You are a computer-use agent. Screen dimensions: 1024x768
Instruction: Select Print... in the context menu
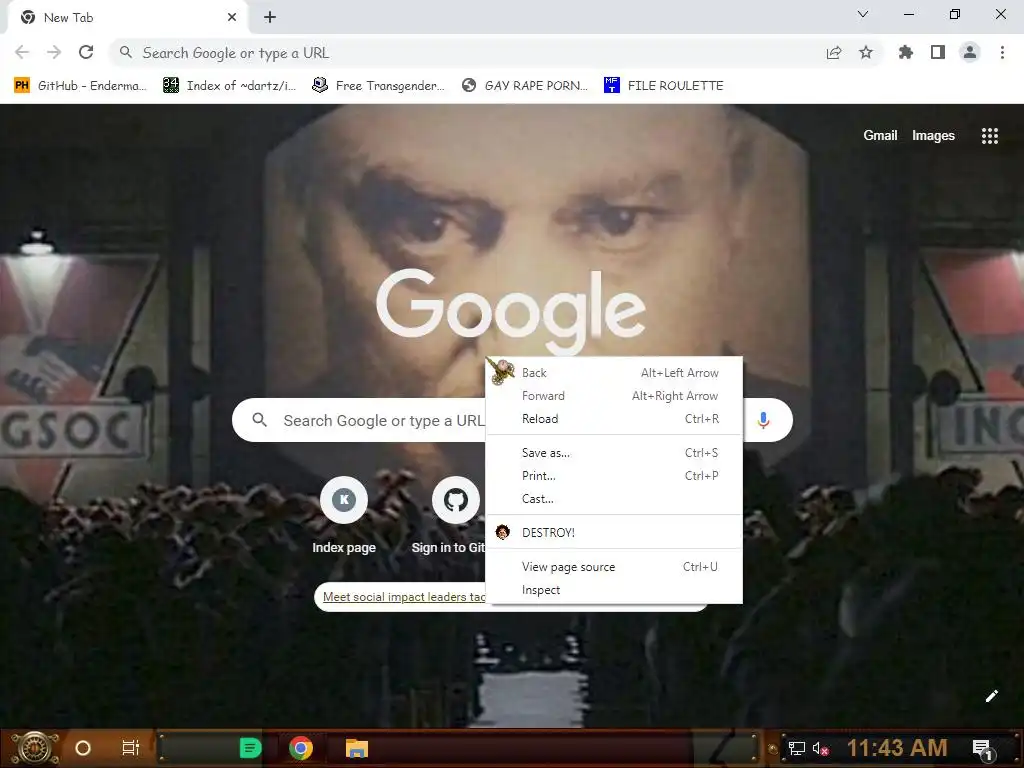coord(614,475)
